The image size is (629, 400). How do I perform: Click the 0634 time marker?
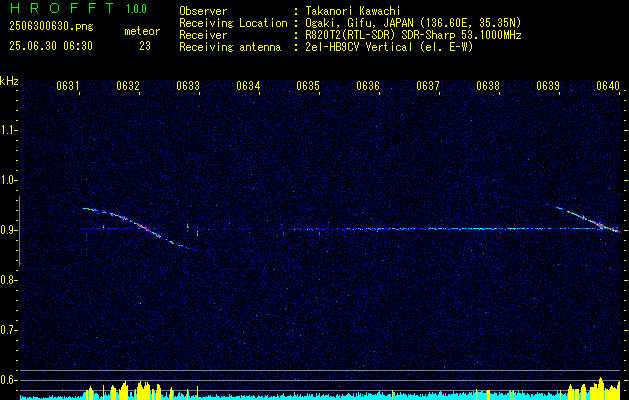click(248, 86)
